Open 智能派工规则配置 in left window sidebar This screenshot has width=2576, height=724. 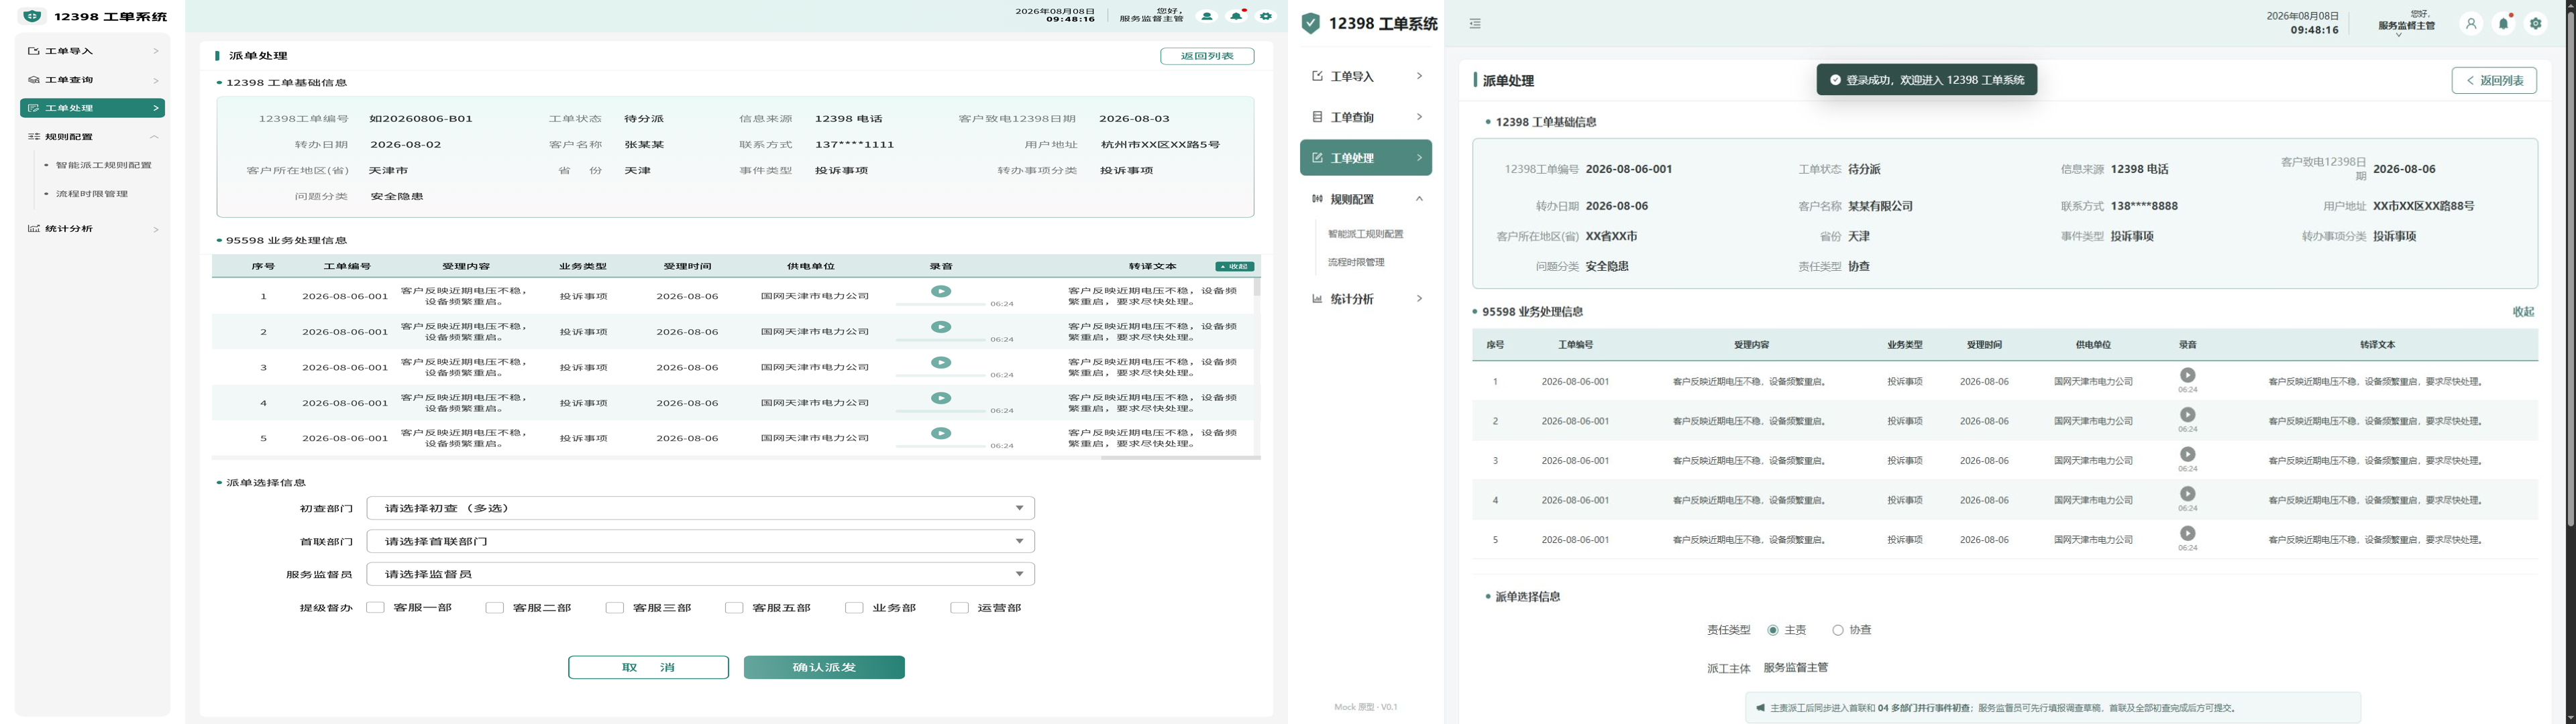point(104,165)
